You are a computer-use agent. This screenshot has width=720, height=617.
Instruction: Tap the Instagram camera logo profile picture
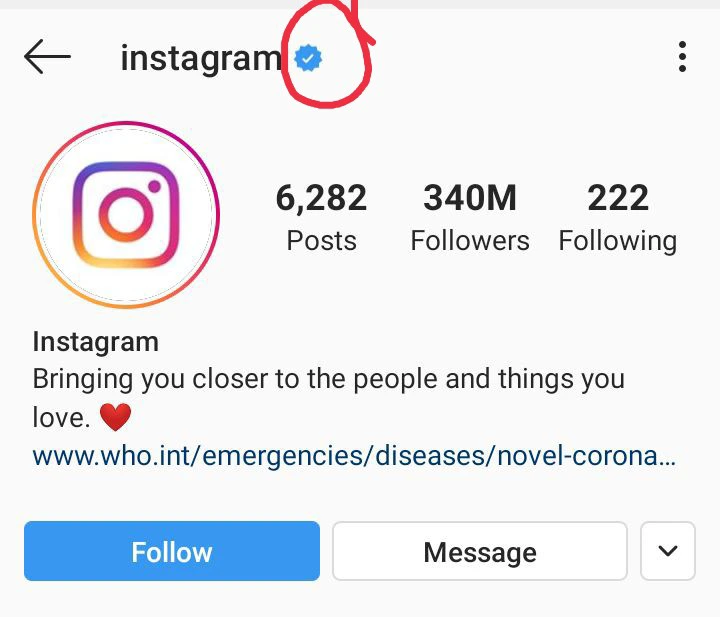coord(126,214)
